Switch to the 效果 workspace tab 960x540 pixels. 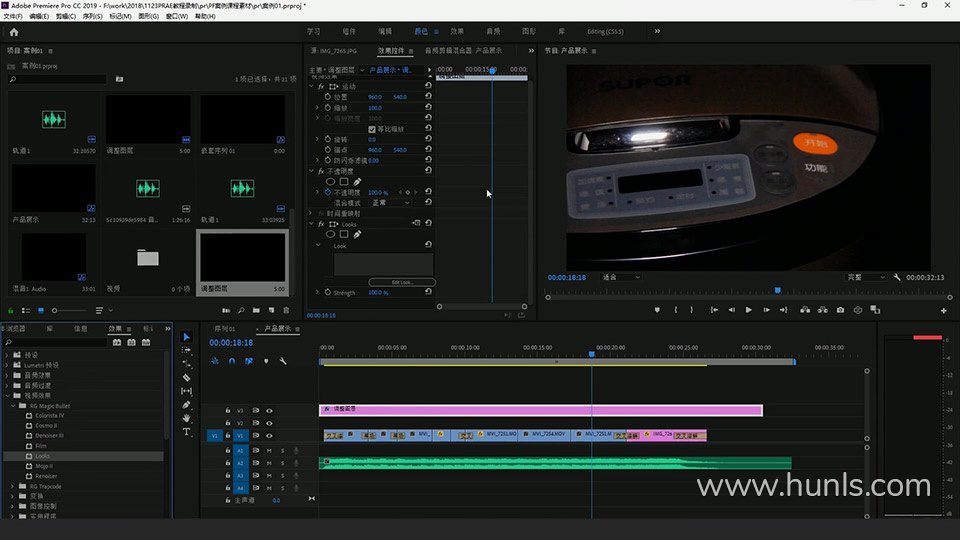tap(456, 31)
